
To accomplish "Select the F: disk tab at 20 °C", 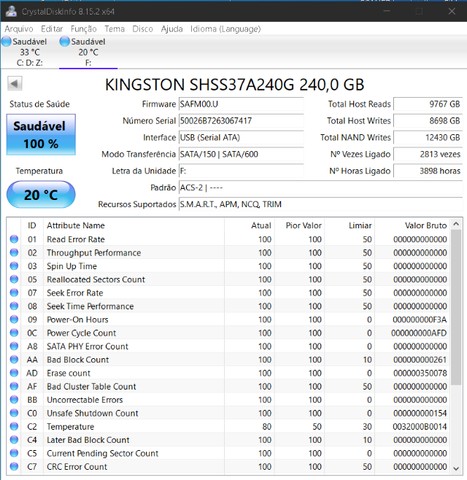I will click(x=88, y=52).
